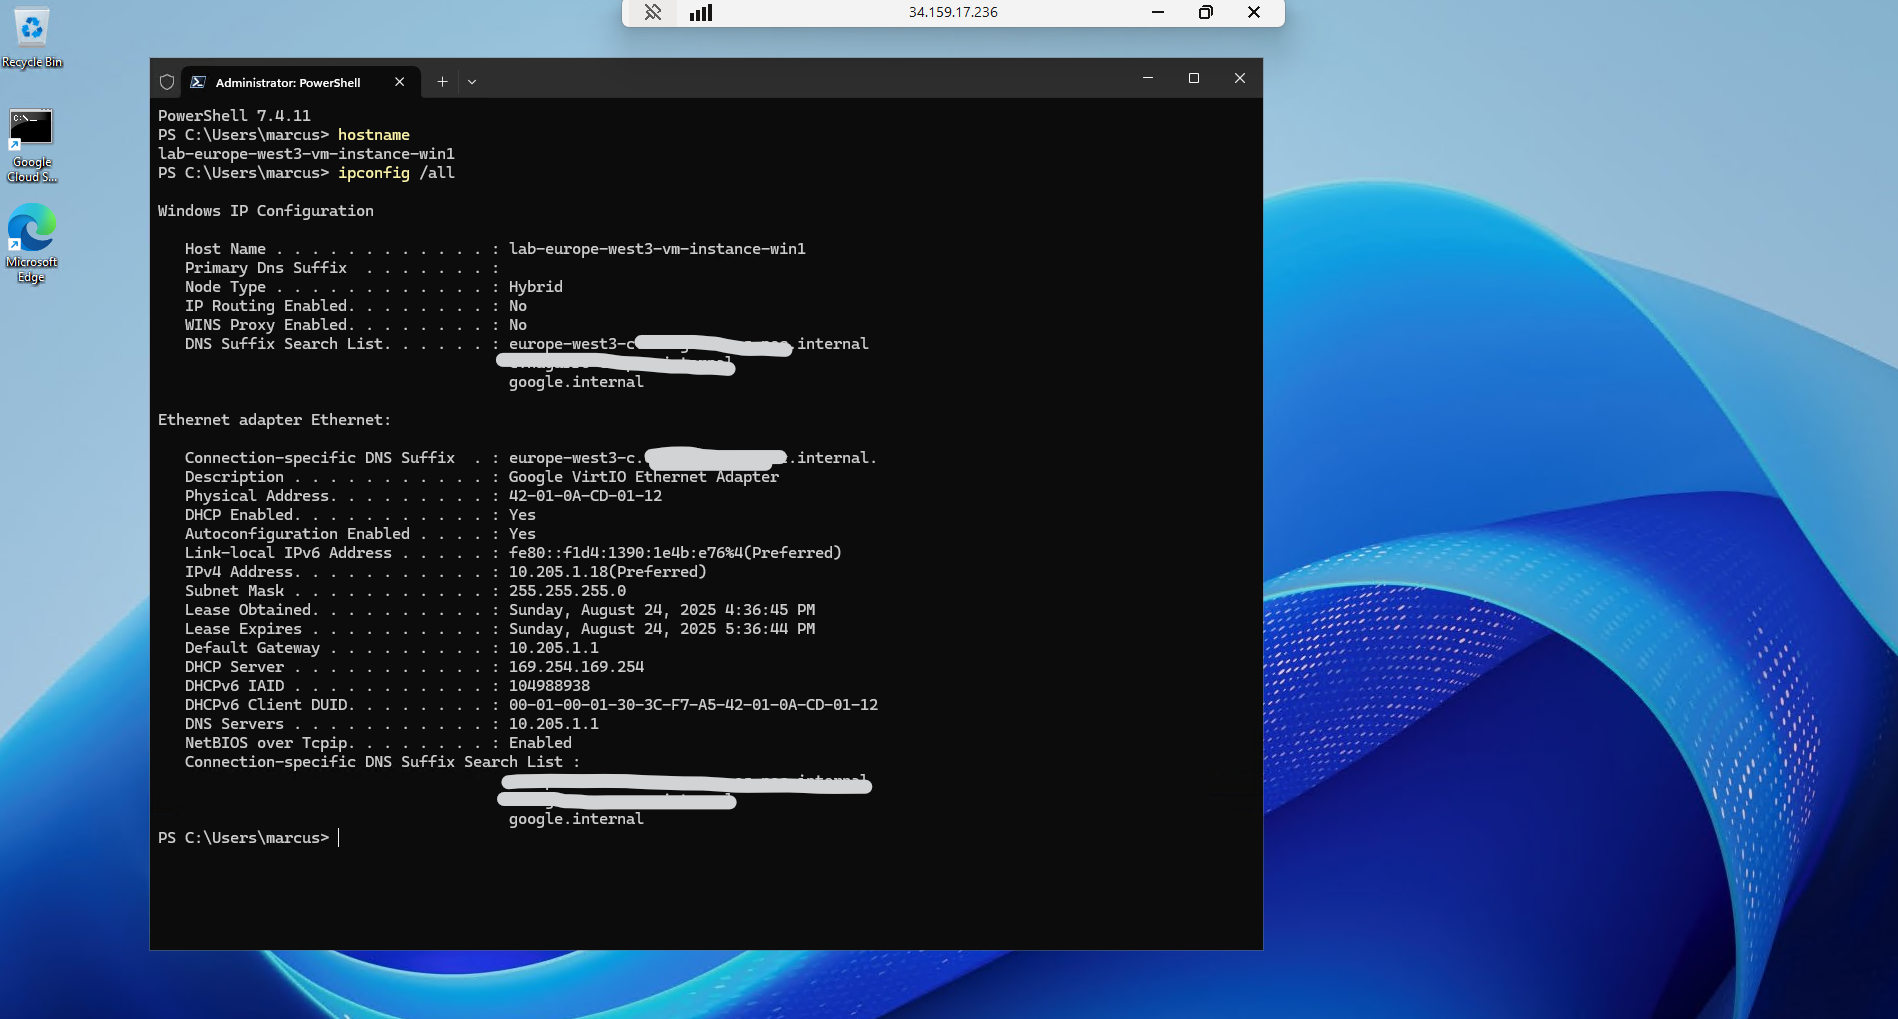Click the pin icon on remote session bar
The image size is (1898, 1019).
653,12
